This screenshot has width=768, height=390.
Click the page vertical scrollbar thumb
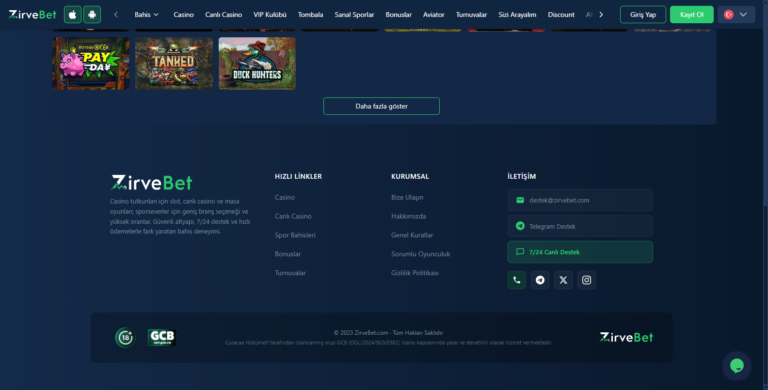766,294
